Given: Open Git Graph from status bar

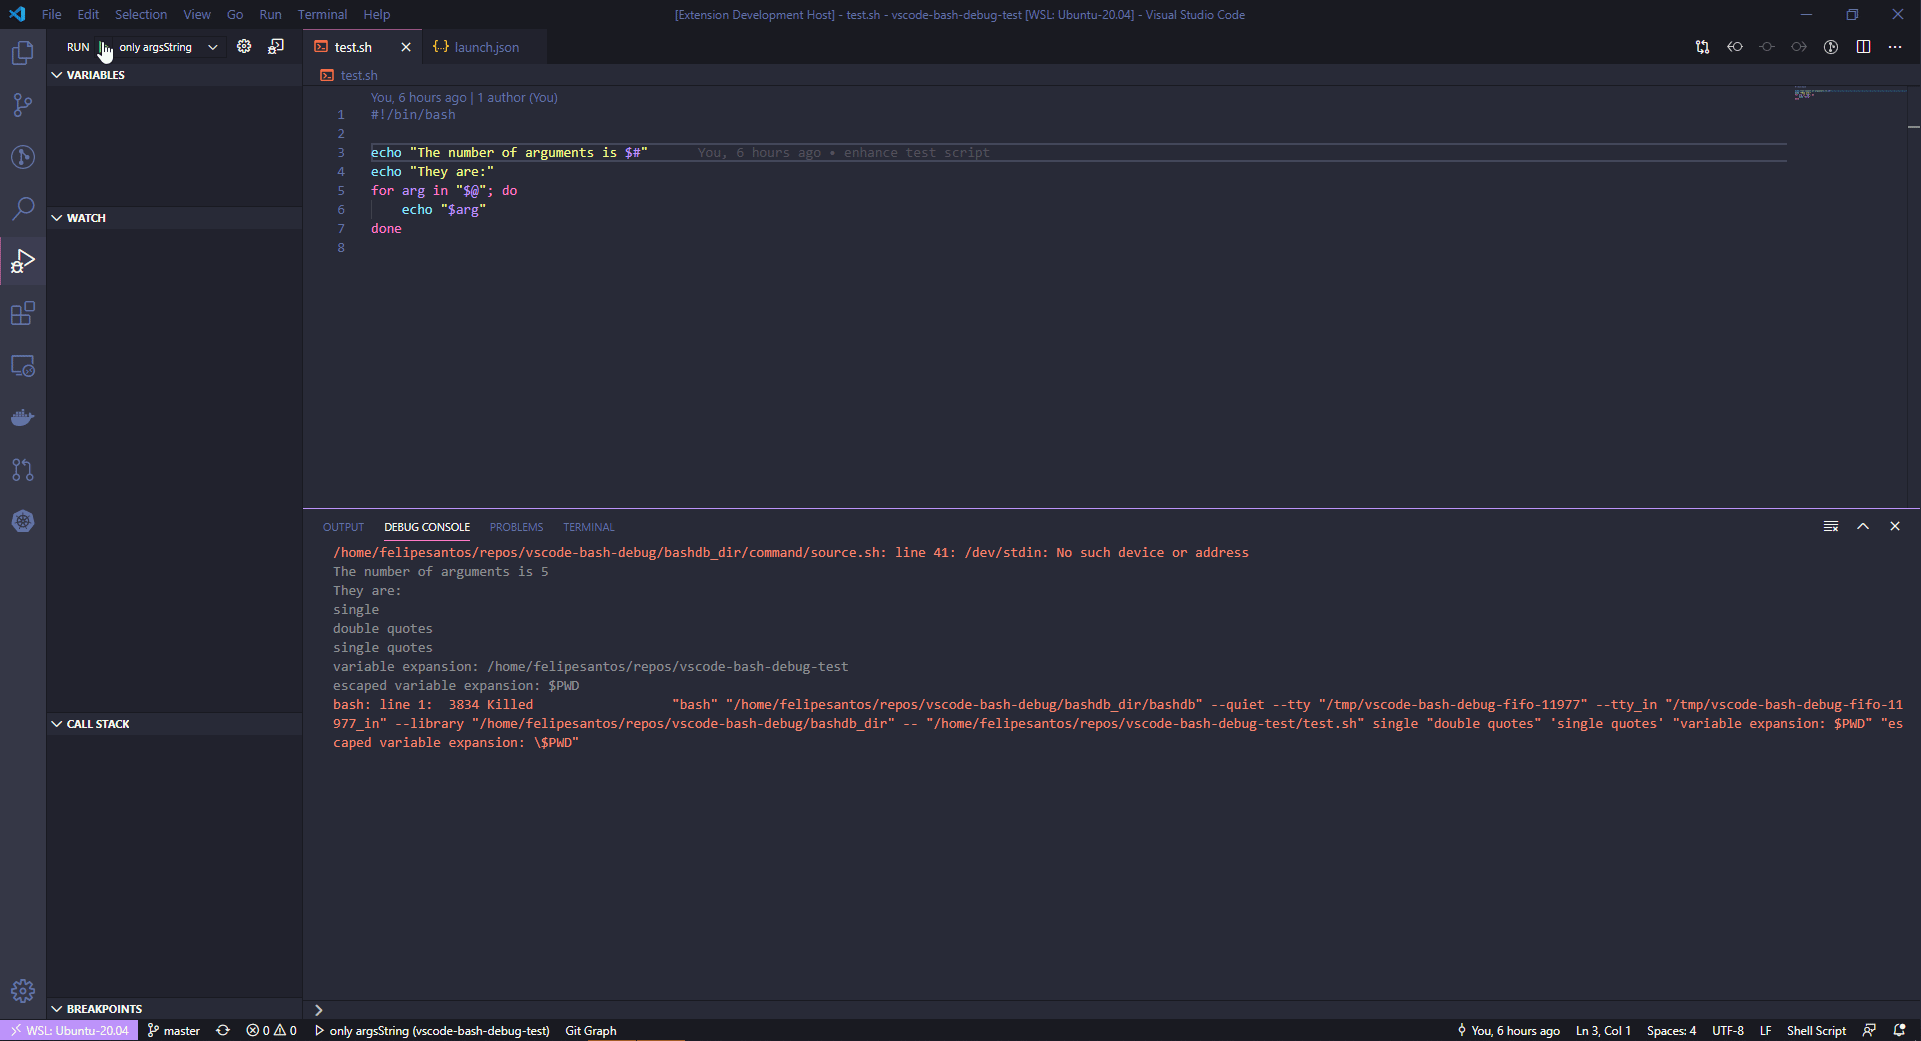Looking at the screenshot, I should coord(591,1030).
